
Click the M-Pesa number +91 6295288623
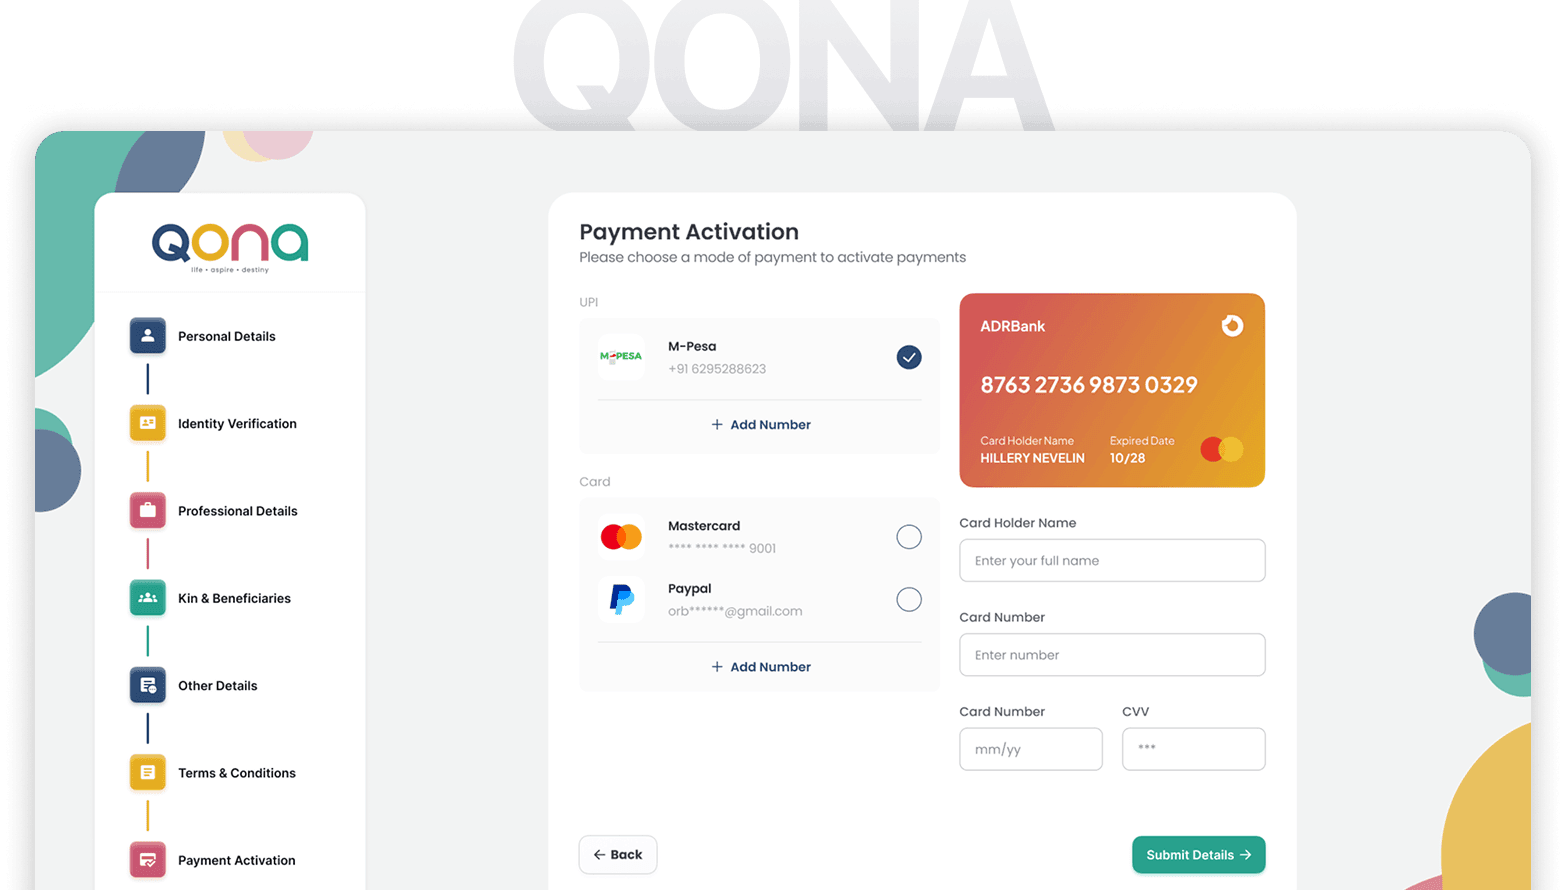click(717, 369)
